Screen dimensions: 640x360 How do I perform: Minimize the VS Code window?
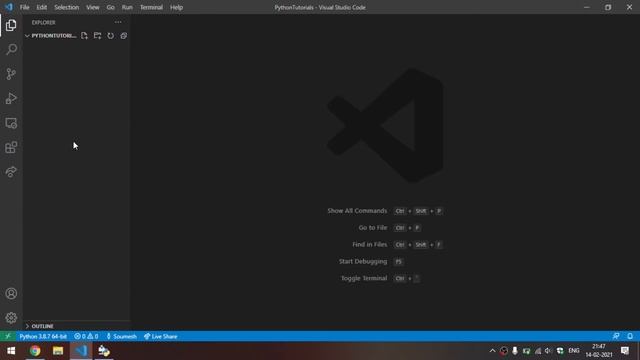point(587,7)
